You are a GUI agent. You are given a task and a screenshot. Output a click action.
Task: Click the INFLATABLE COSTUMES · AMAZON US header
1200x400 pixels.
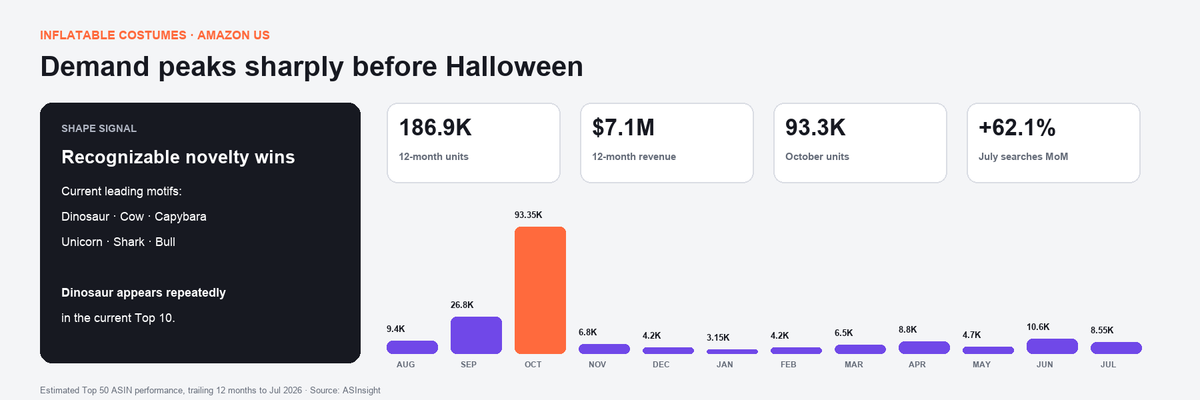pos(155,35)
